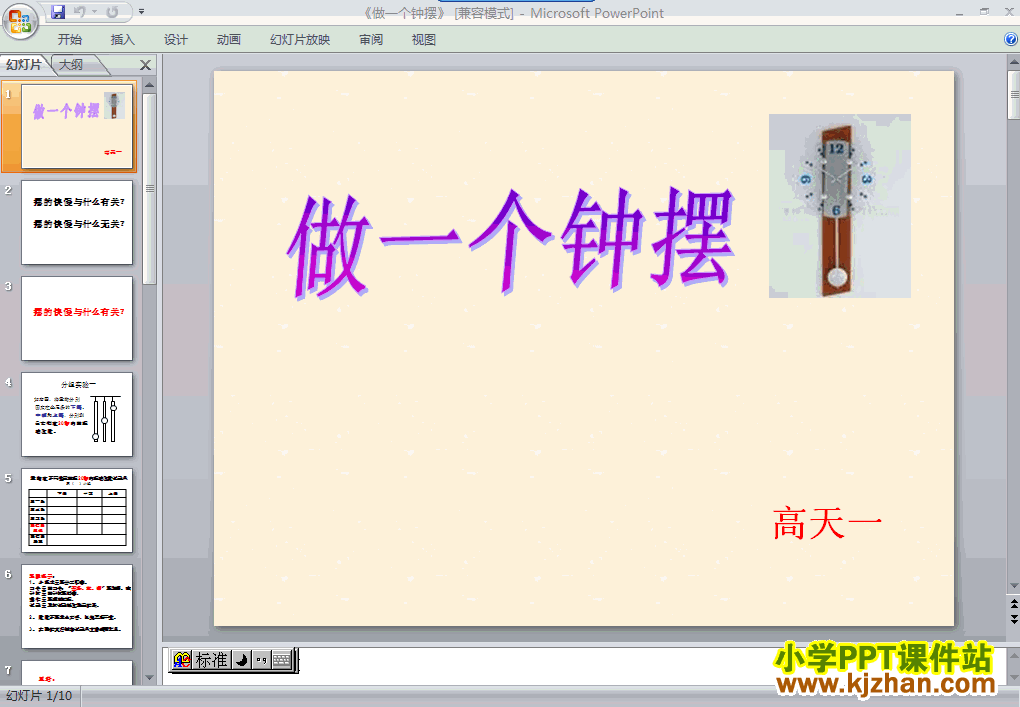Viewport: 1020px width, 707px height.
Task: Go to next slide with double-down arrow
Action: (1013, 619)
